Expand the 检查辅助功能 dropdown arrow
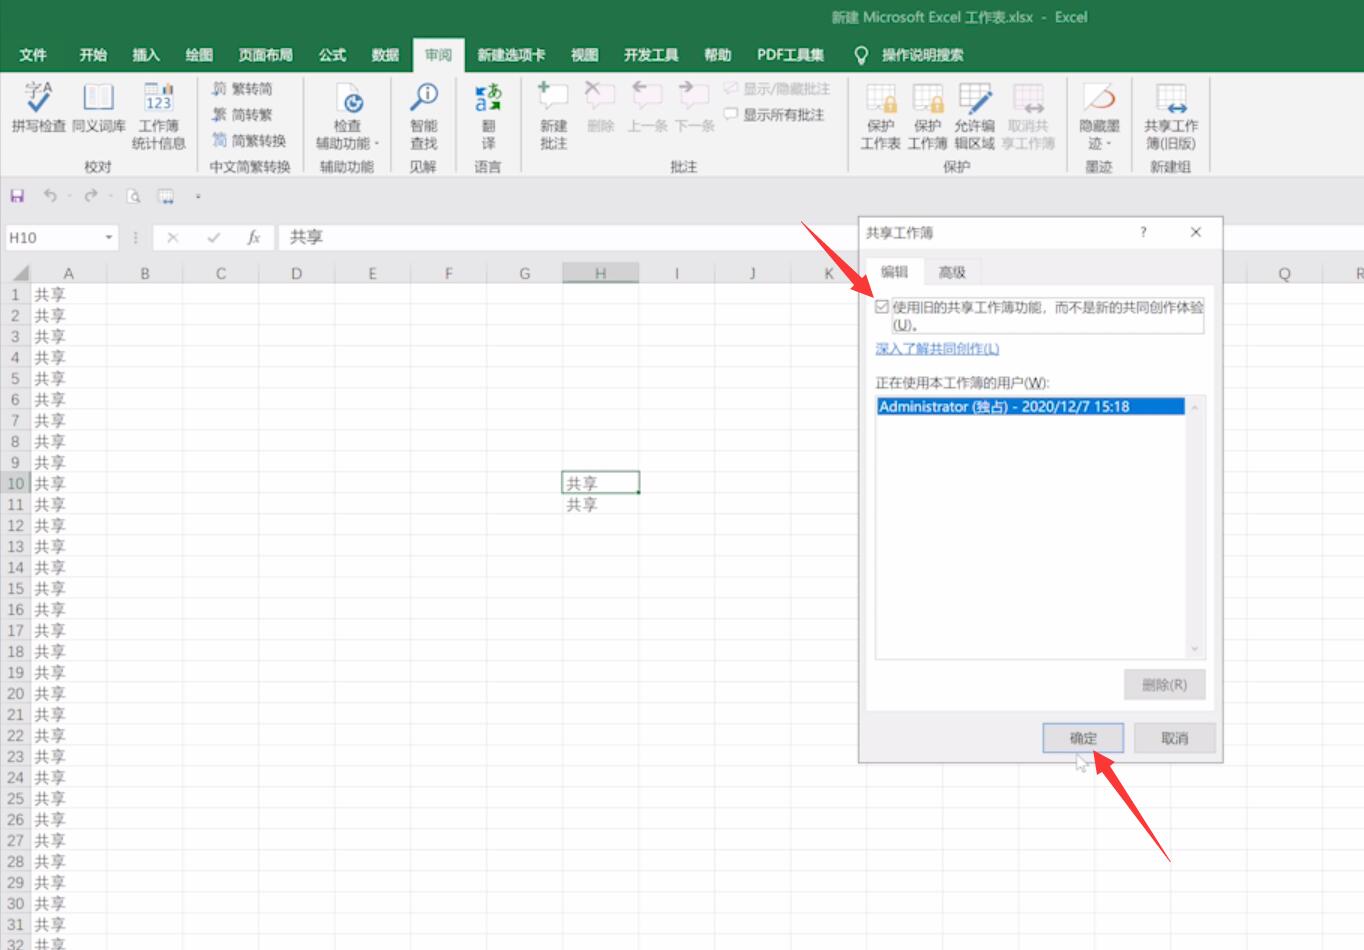The image size is (1364, 950). [377, 144]
